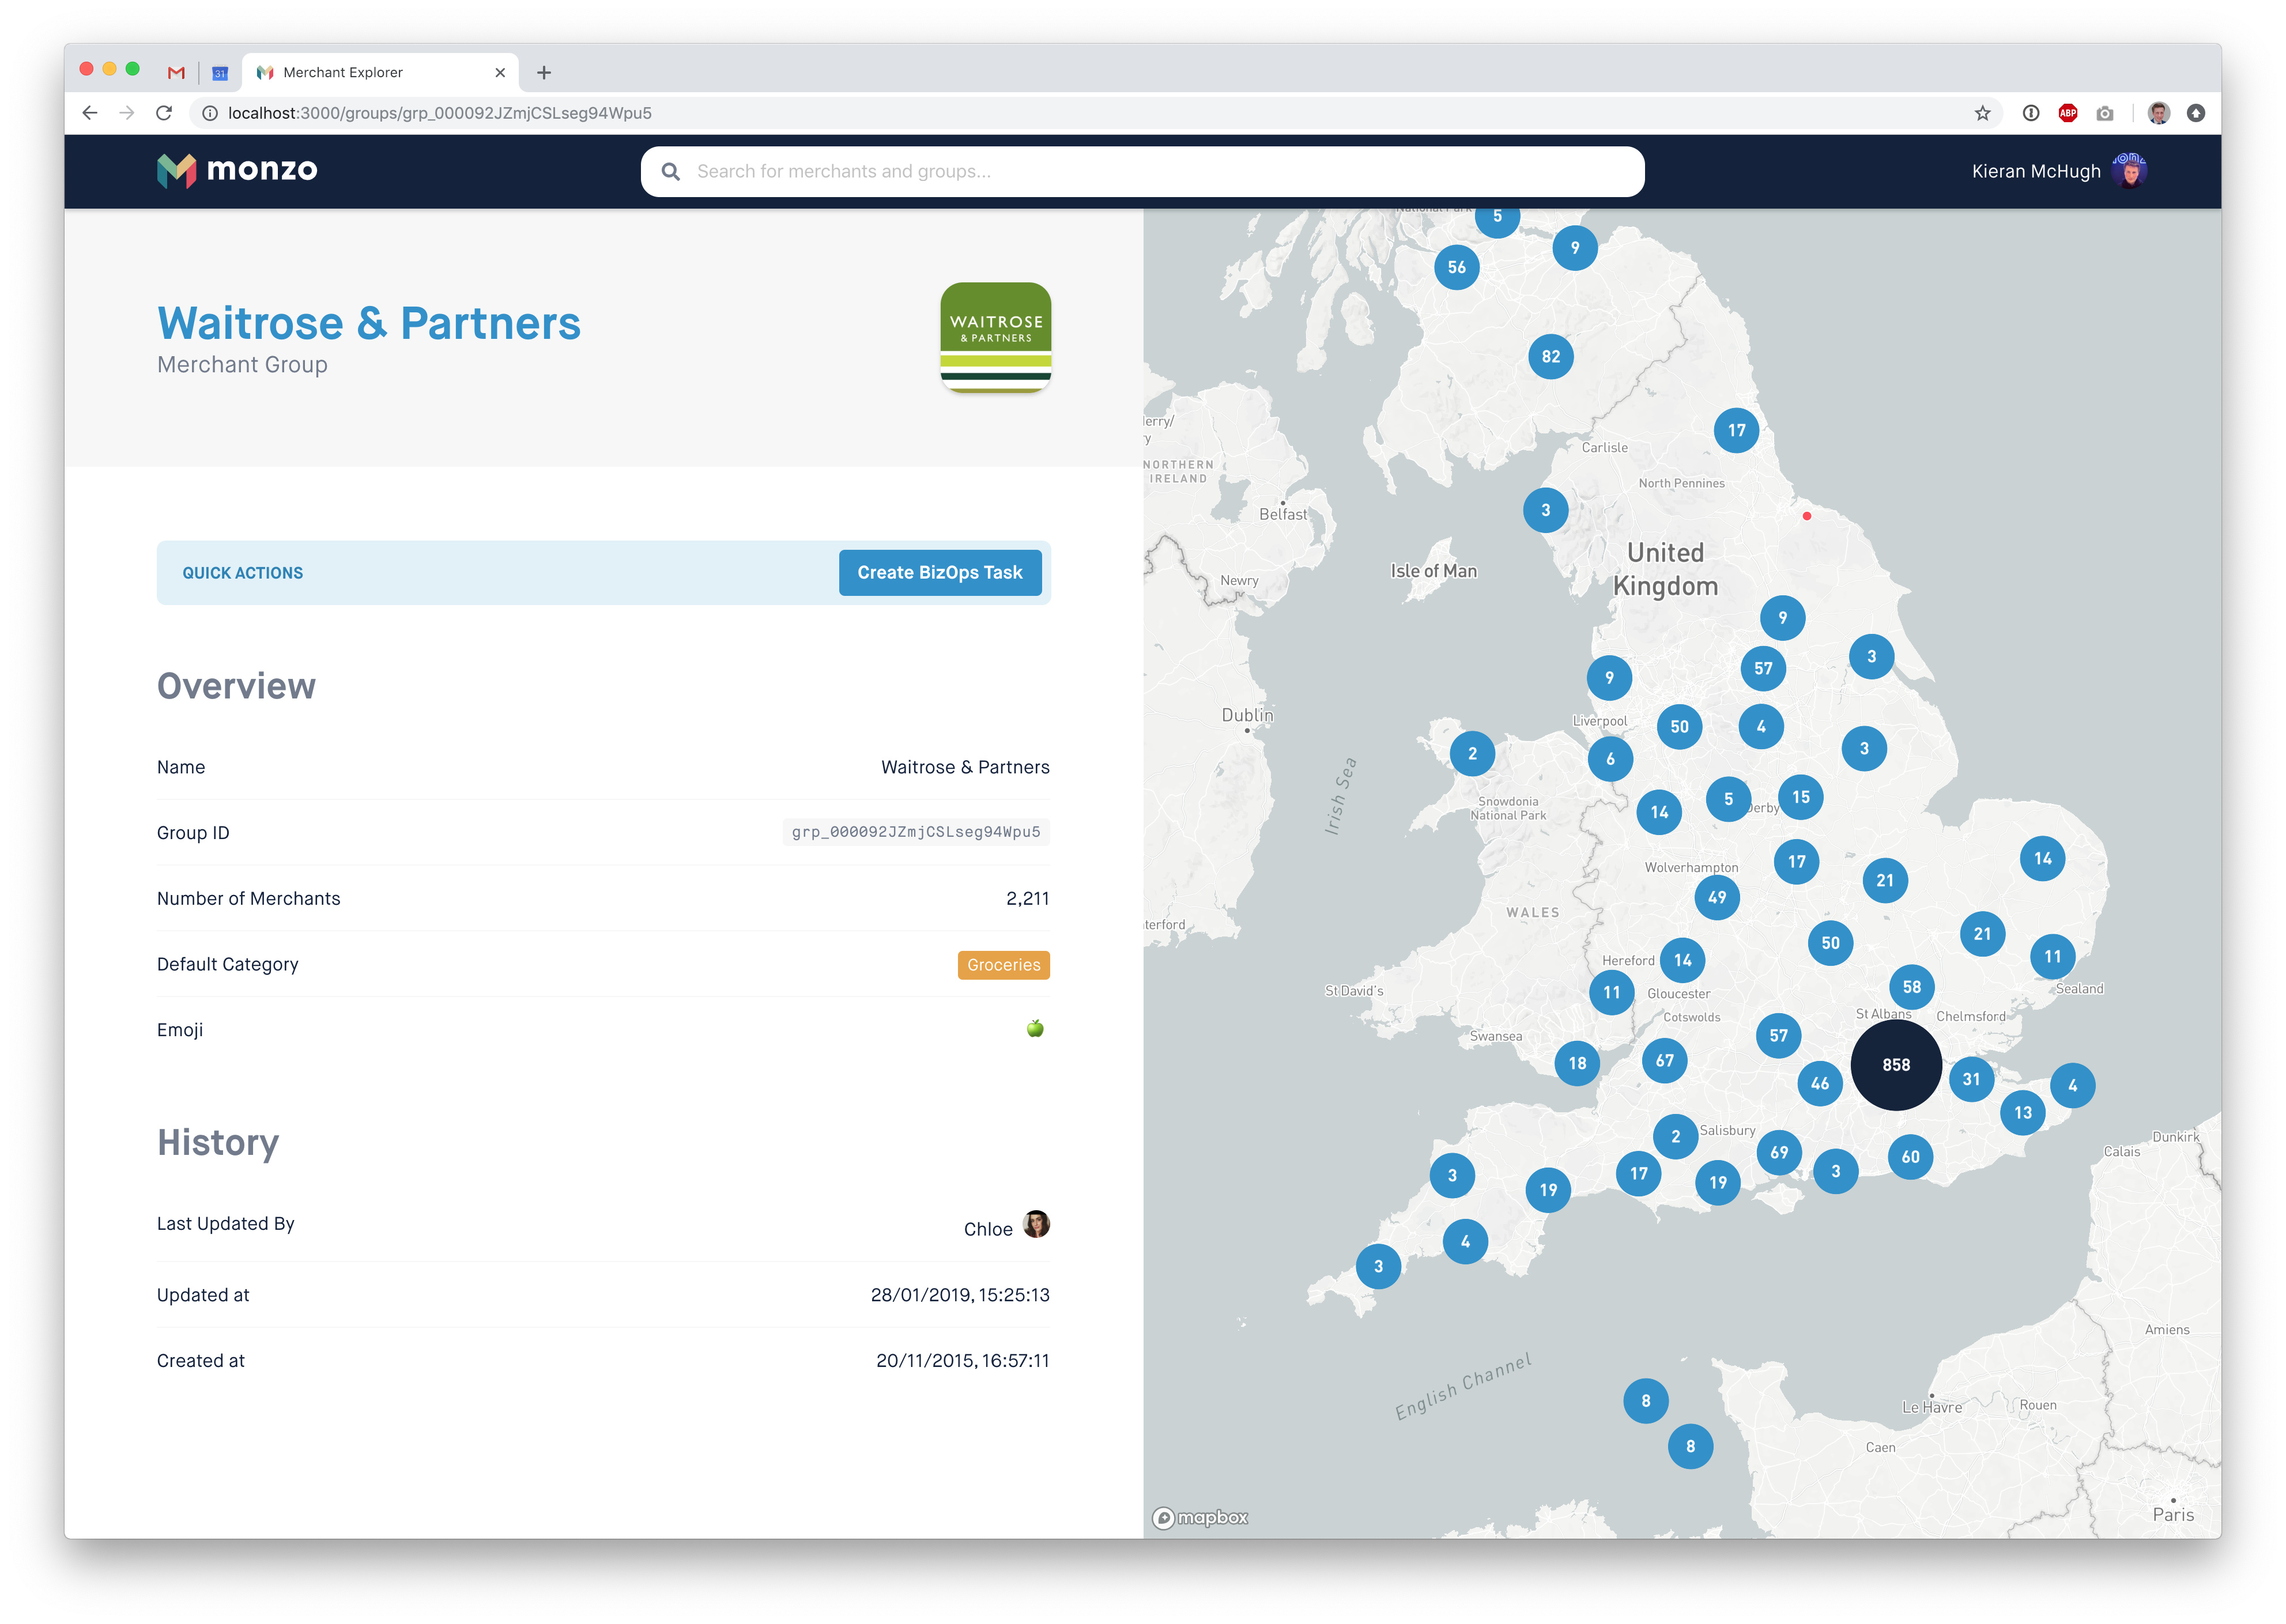The image size is (2286, 1624).
Task: Open Kieran McHugh profile avatar
Action: [x=2129, y=171]
